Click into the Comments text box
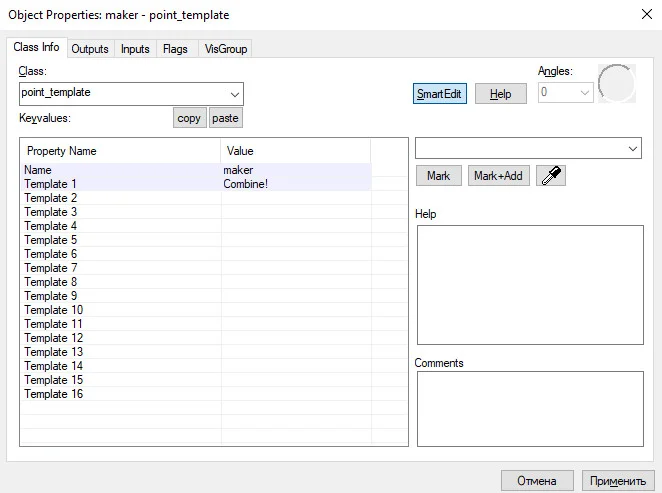The image size is (662, 493). (x=530, y=409)
